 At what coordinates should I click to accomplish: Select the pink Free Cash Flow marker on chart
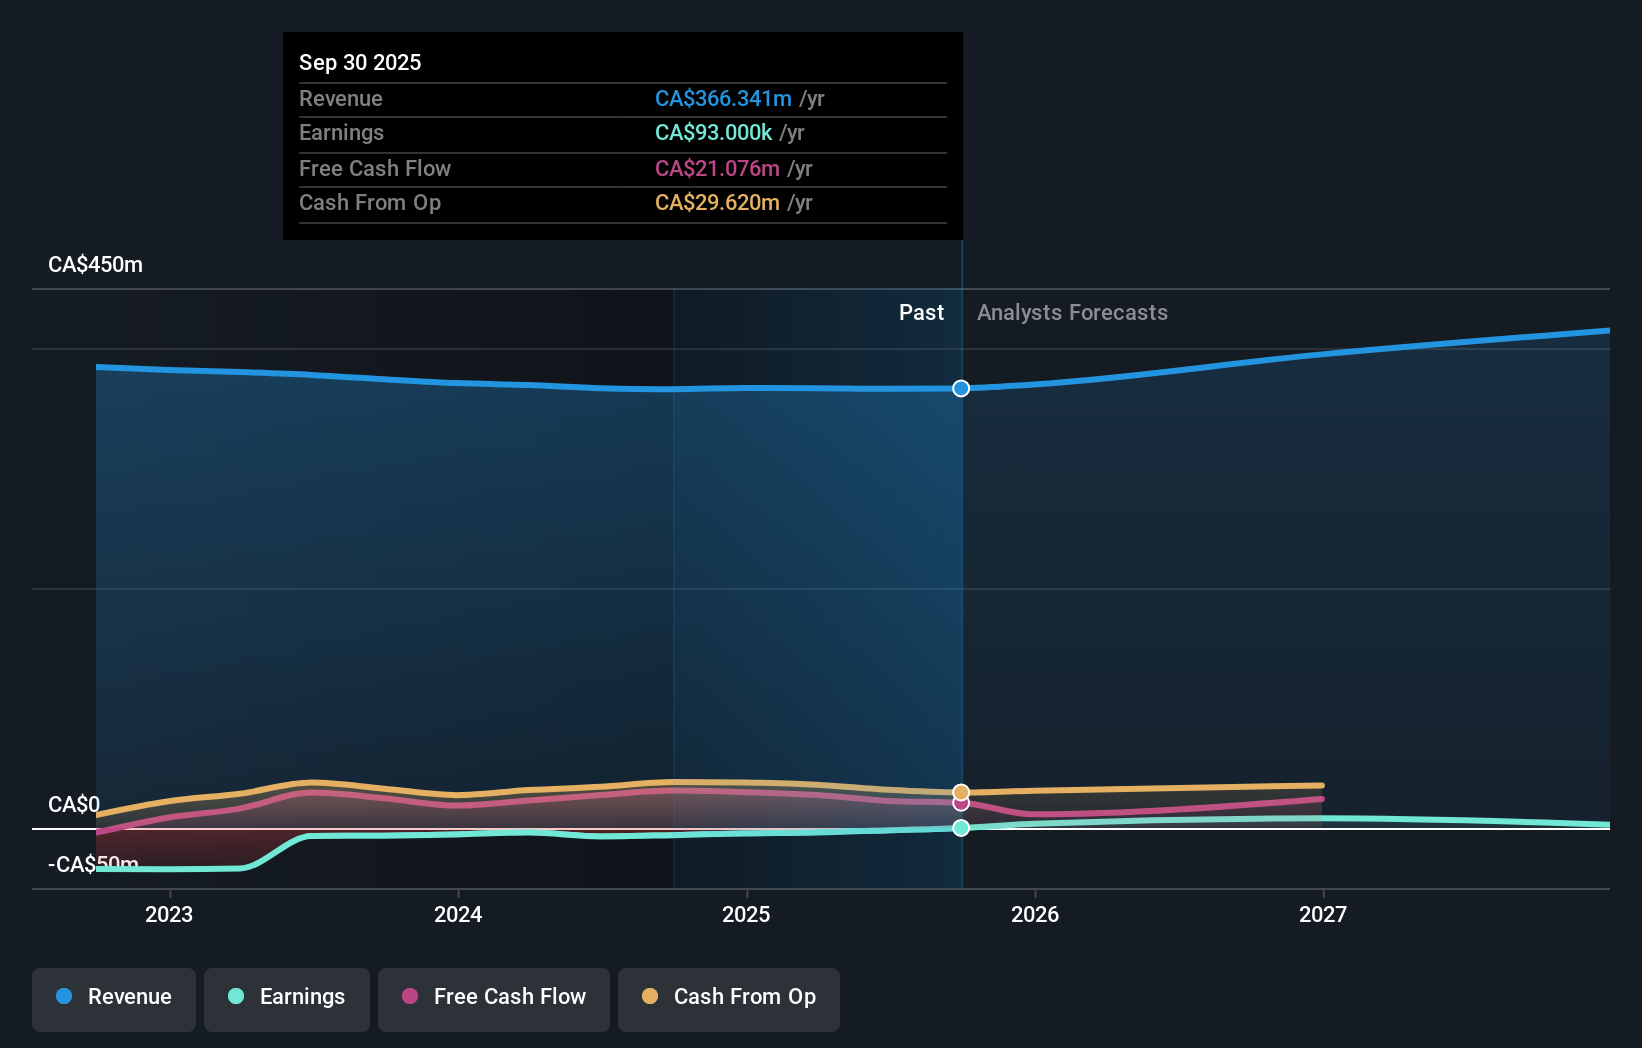click(960, 805)
